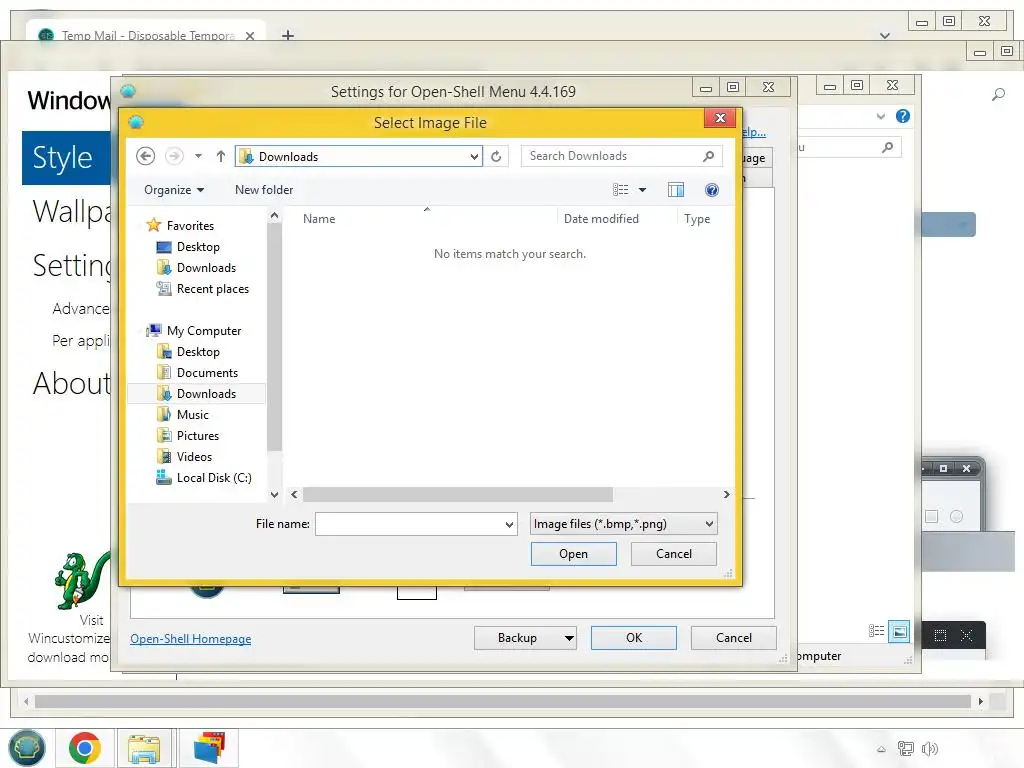Click Open-Shell Homepage link

point(190,639)
